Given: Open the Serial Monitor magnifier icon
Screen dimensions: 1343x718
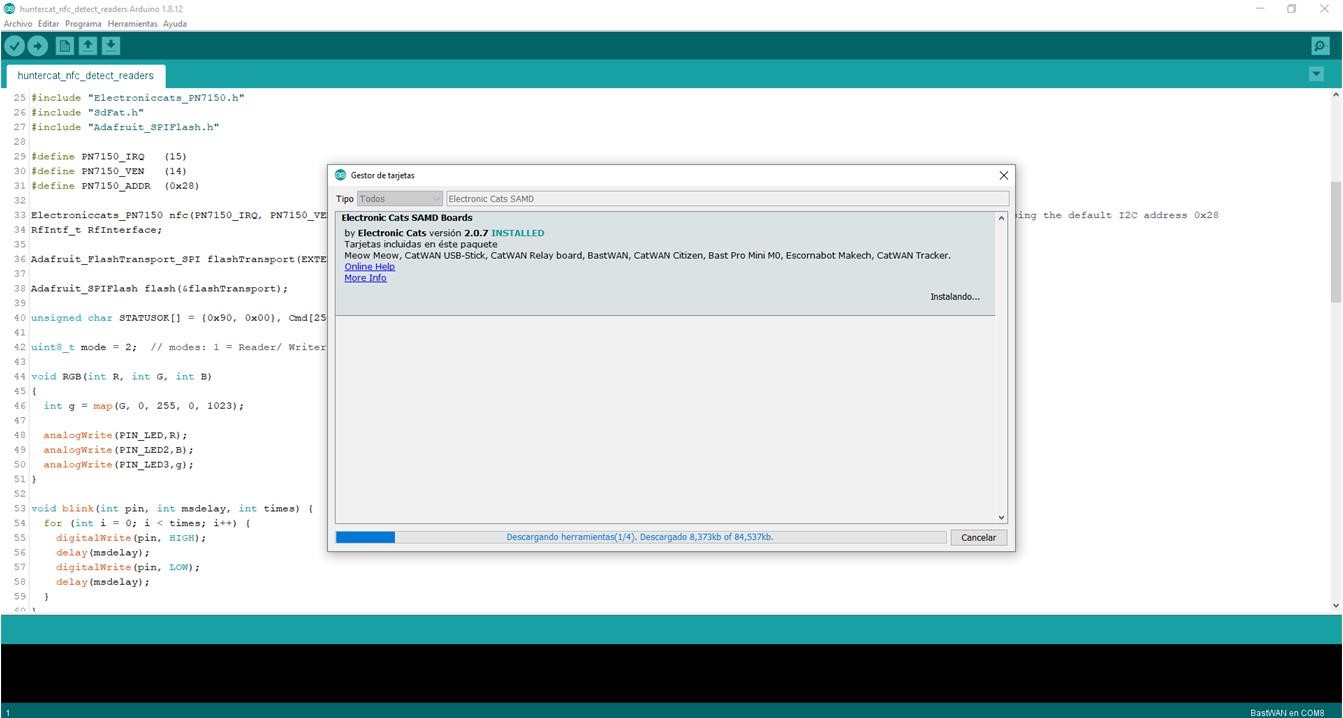Looking at the screenshot, I should (x=1320, y=46).
